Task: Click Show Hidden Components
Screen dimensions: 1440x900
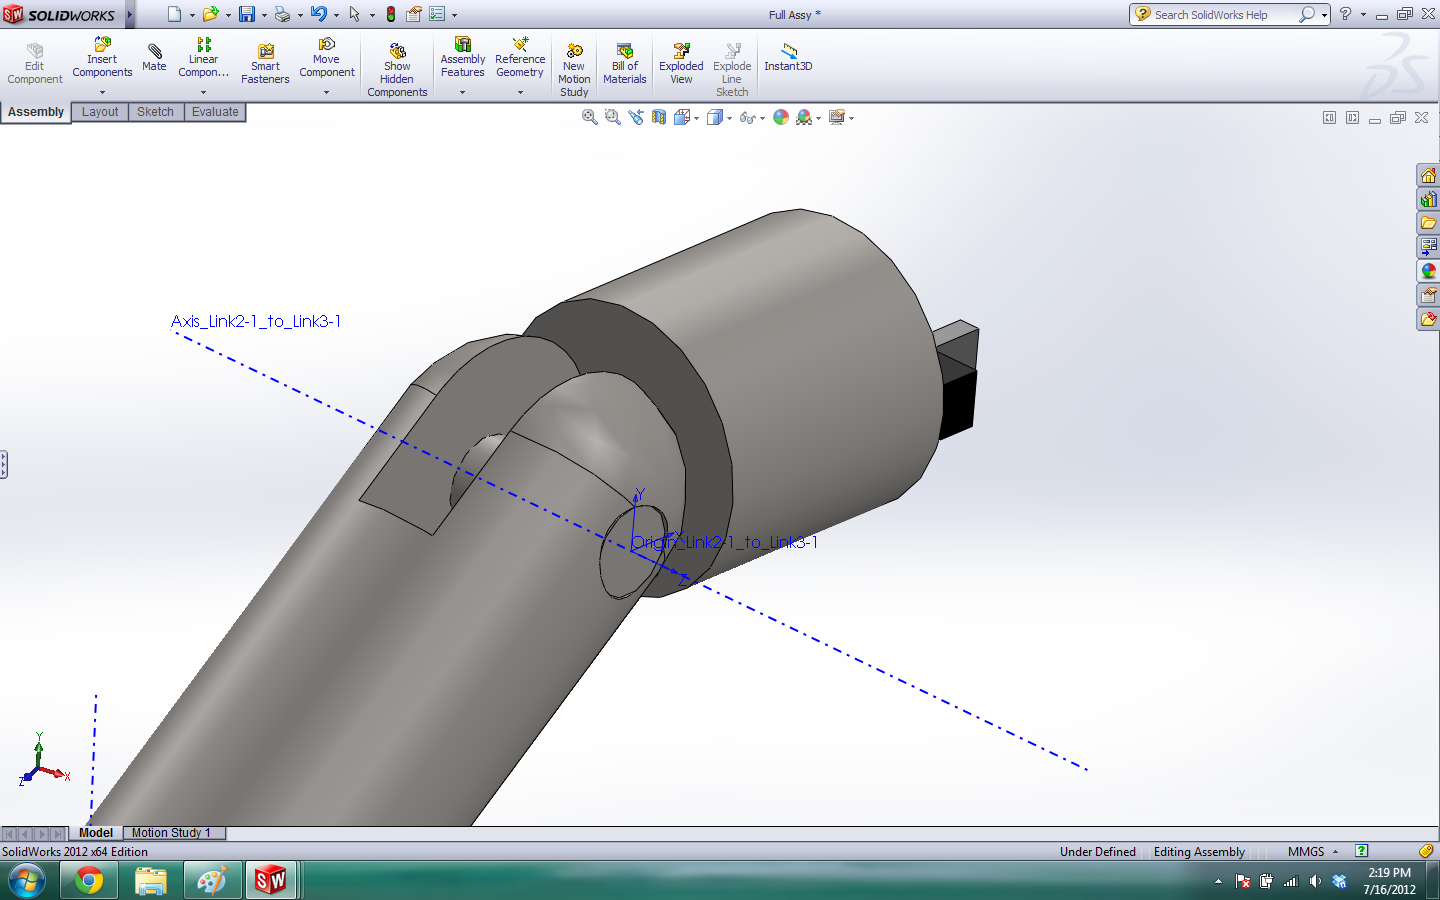Action: click(397, 70)
